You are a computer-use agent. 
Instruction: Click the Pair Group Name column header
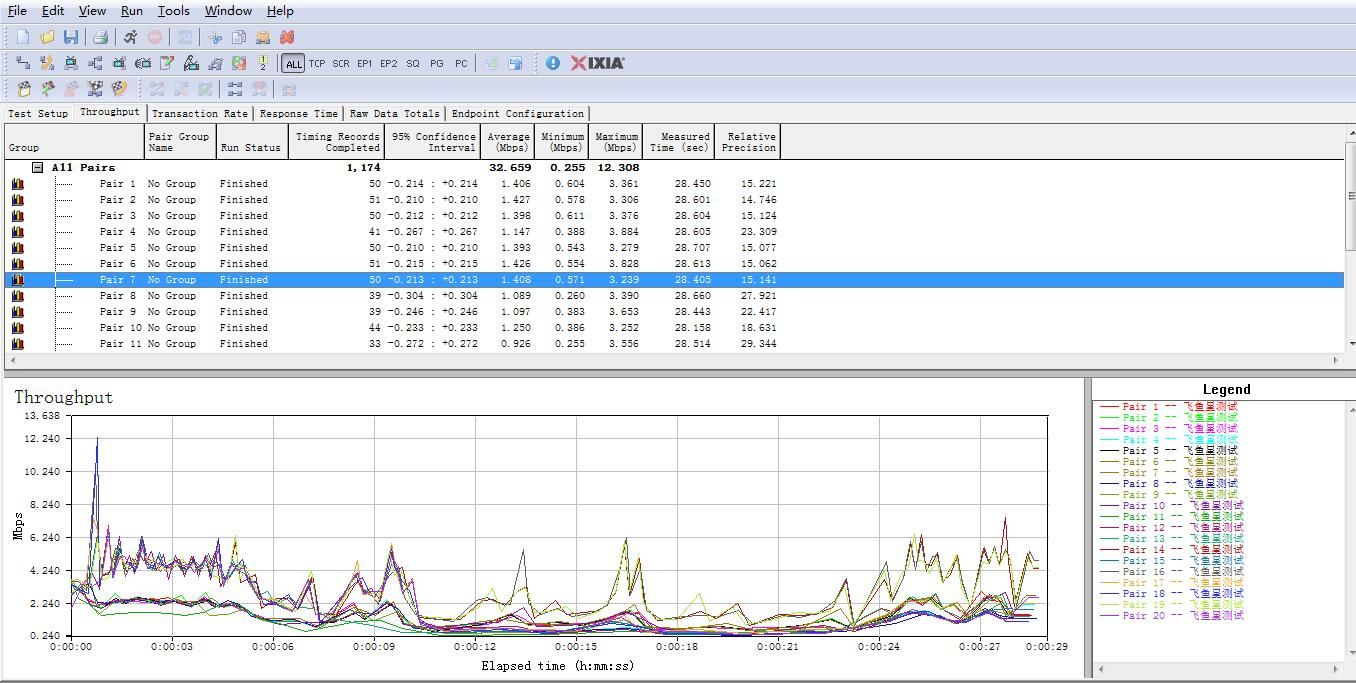(180, 142)
